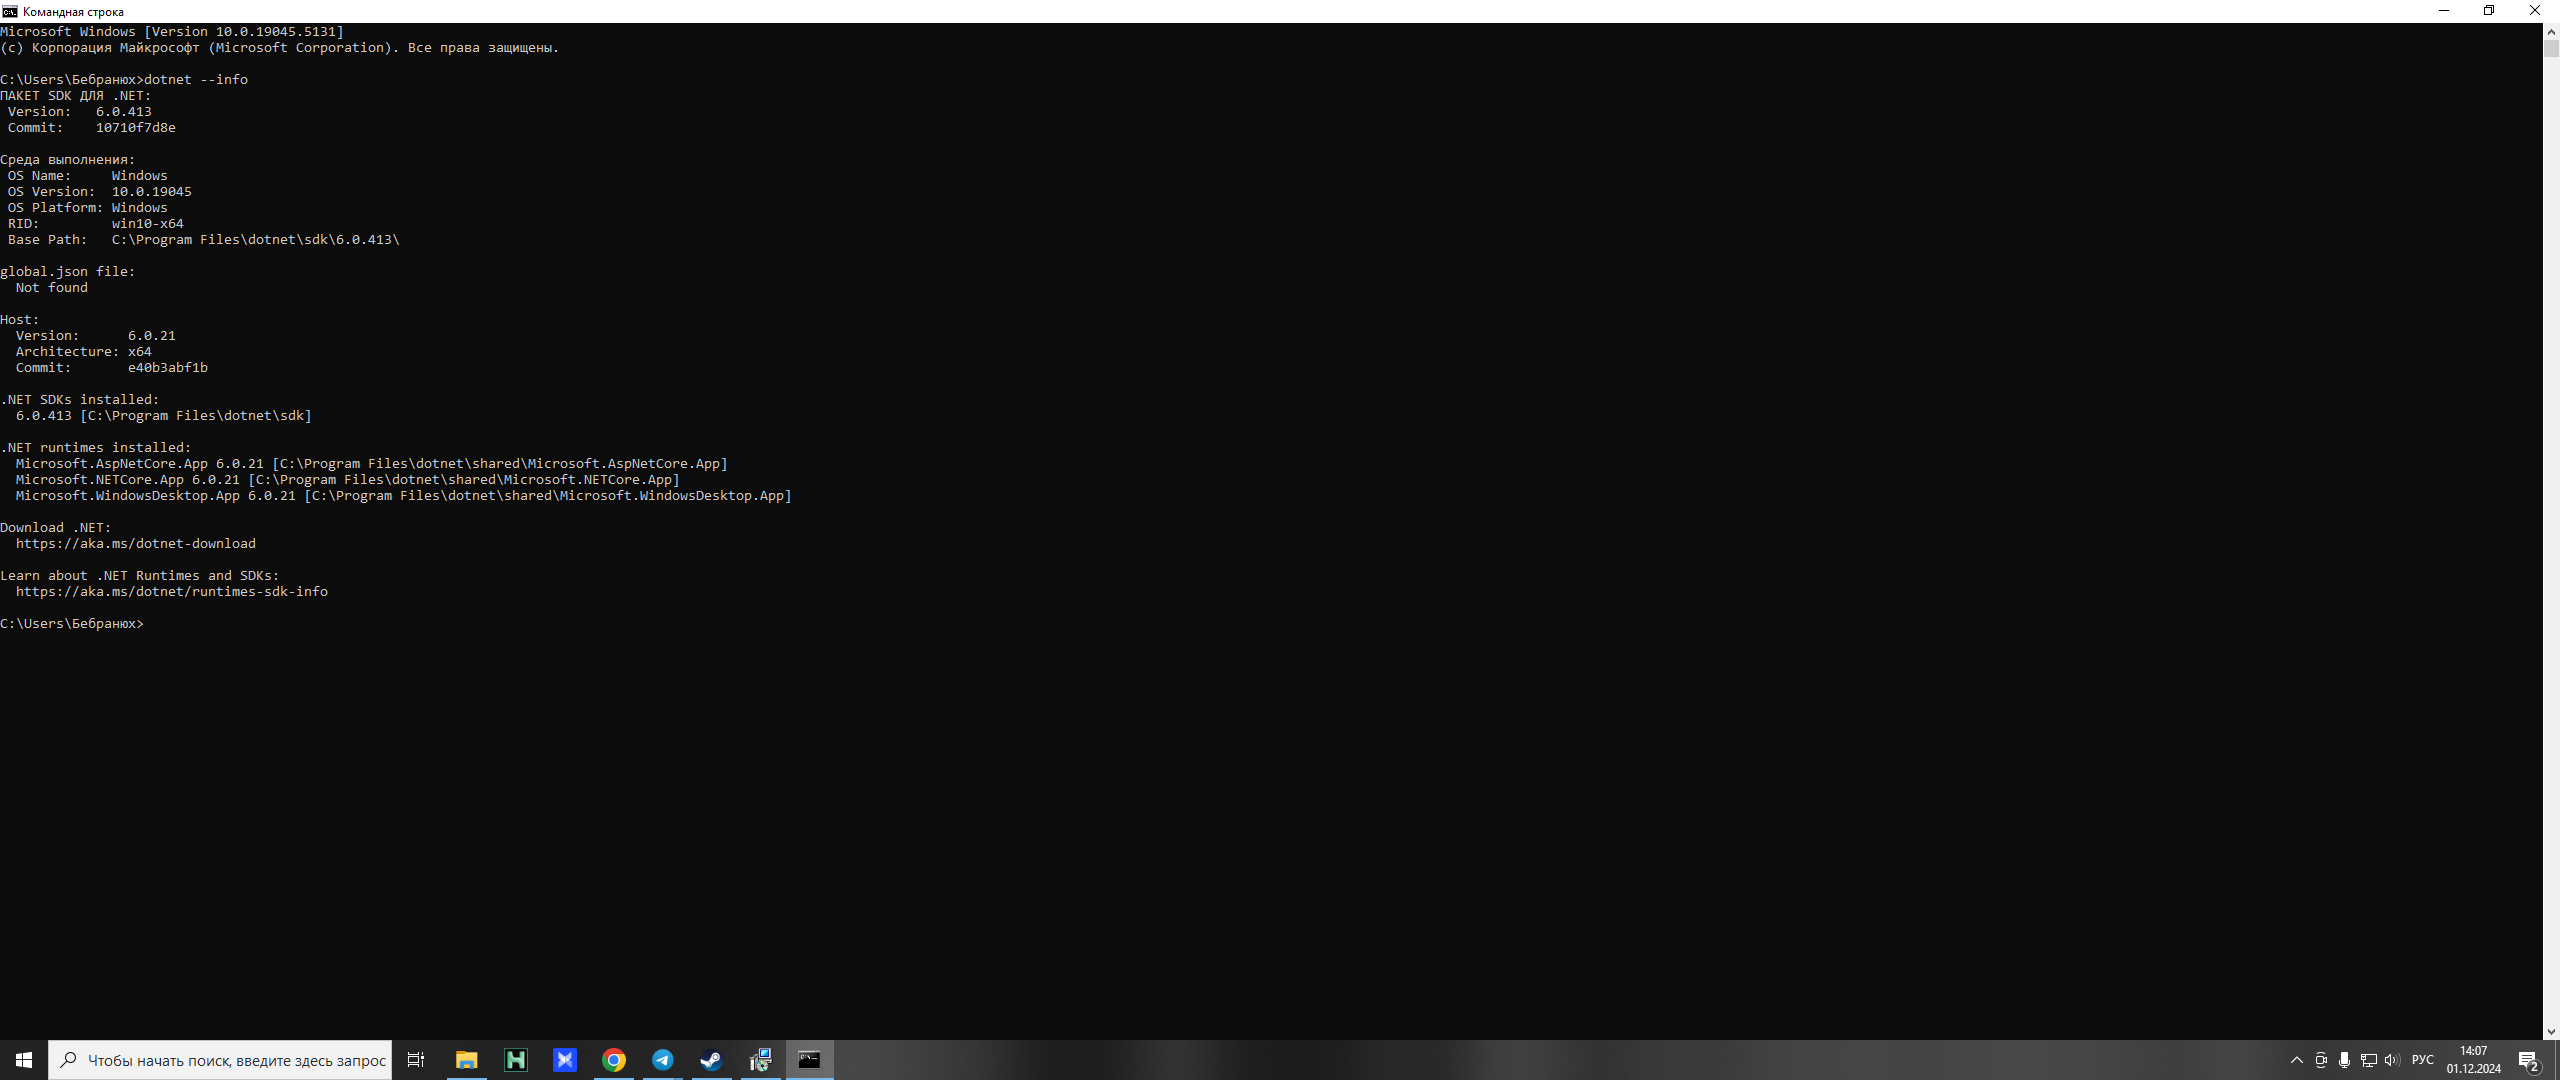This screenshot has height=1080, width=2560.
Task: Click the installer setup taskbar icon
Action: point(760,1060)
